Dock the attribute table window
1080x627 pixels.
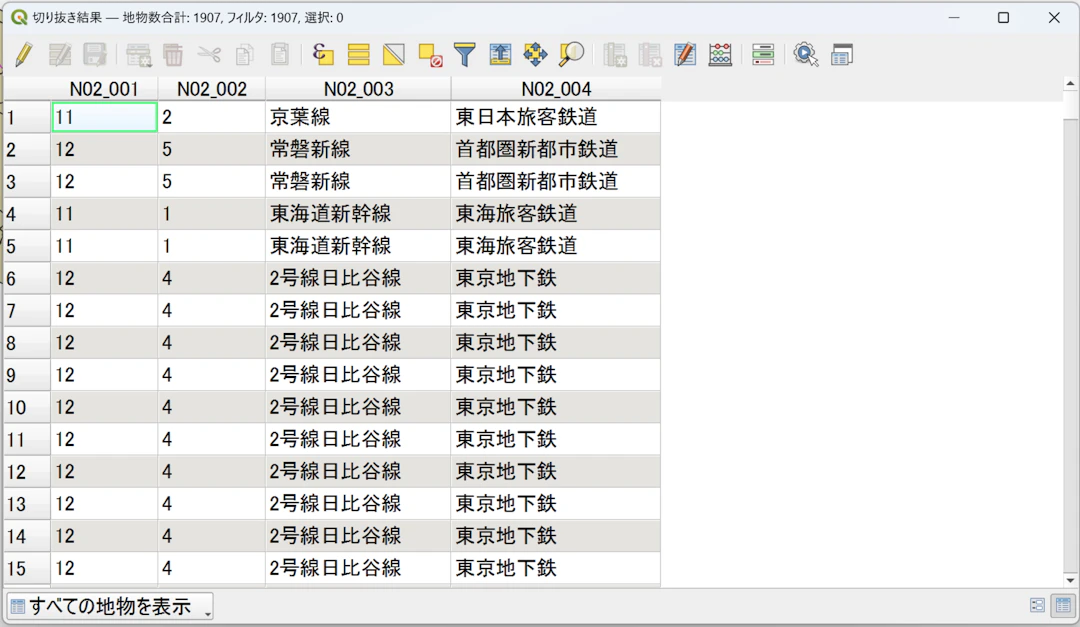(842, 54)
